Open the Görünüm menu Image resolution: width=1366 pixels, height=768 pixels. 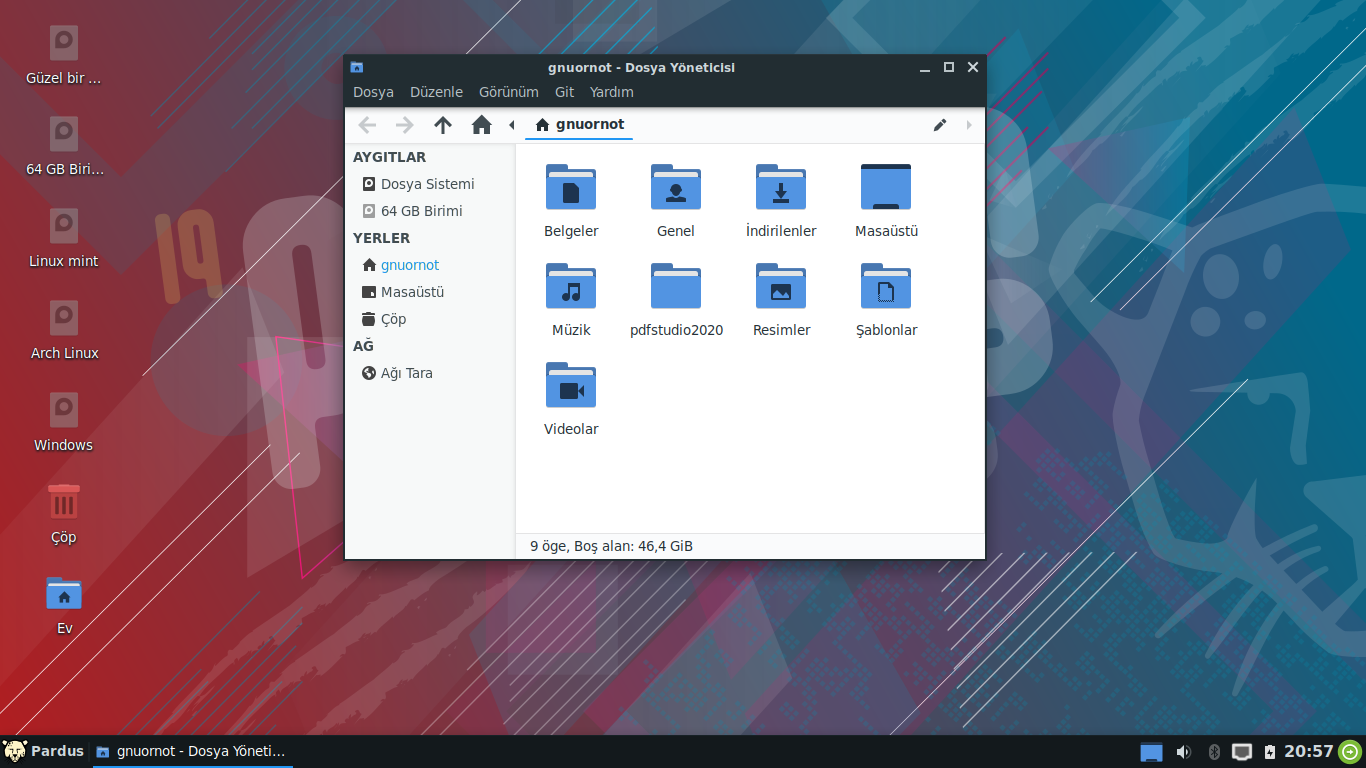[509, 92]
